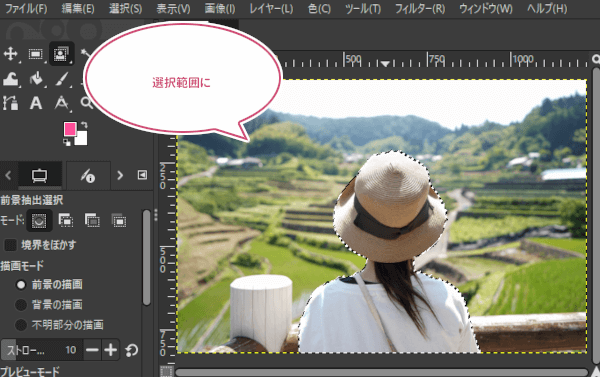Select the Rectangle Select tool
Screen dimensions: 600x377
coord(36,54)
